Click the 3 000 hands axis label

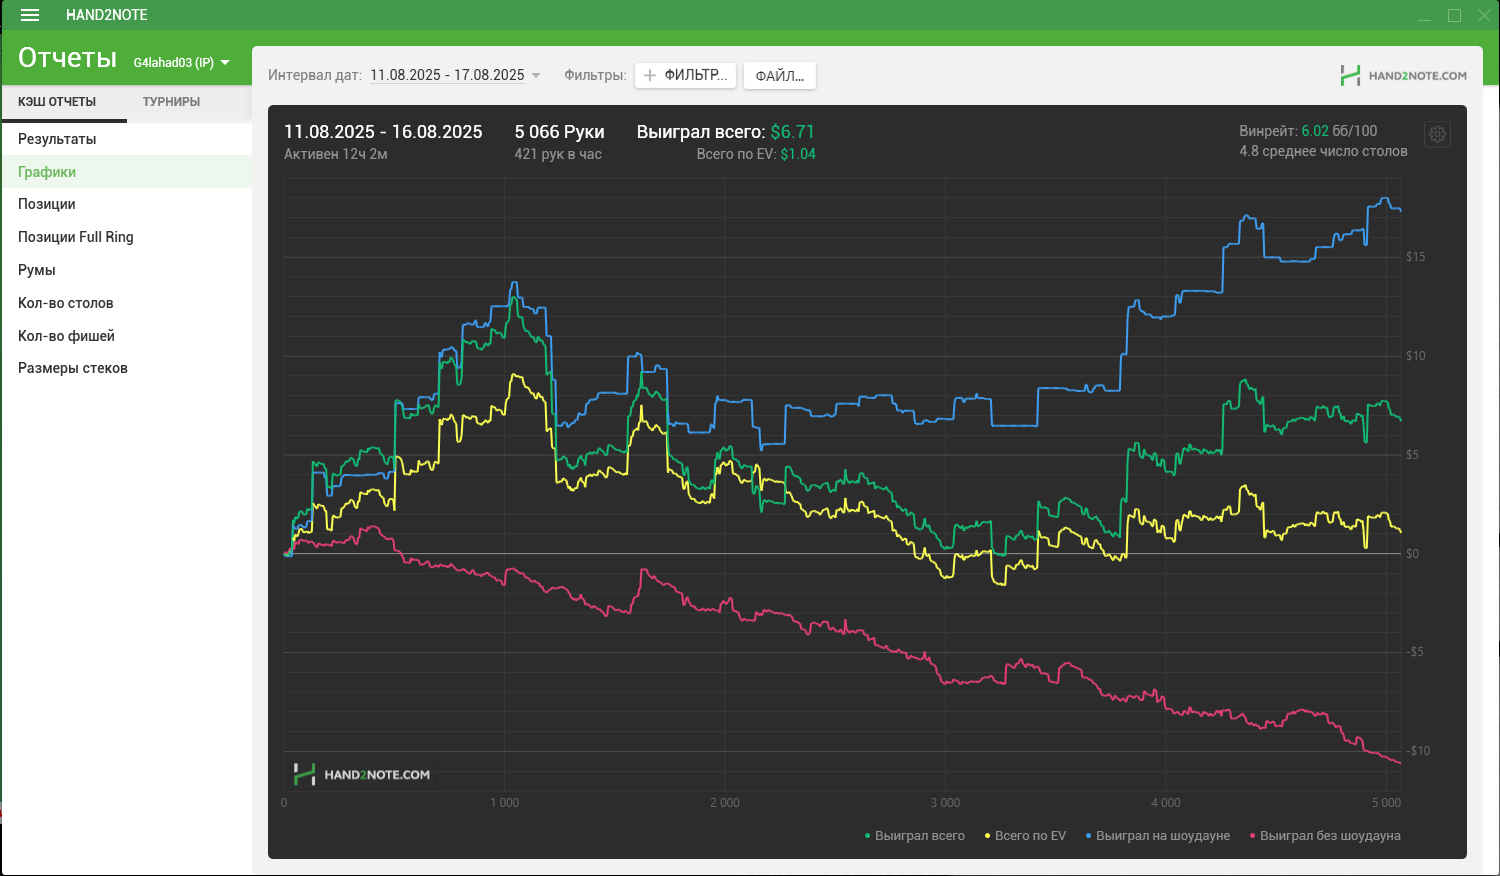tap(945, 803)
